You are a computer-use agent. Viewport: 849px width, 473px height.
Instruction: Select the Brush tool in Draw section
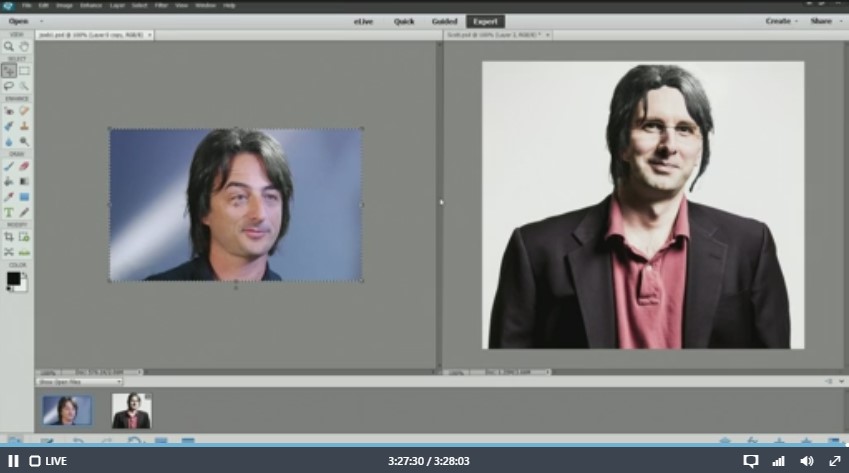point(9,166)
